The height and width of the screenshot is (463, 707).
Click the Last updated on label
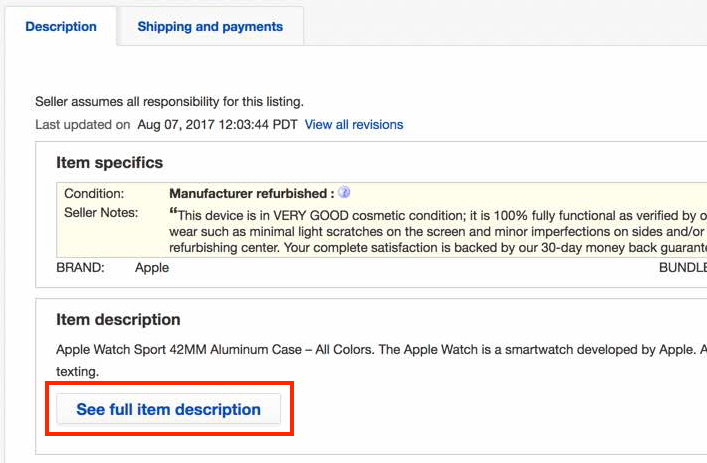click(82, 125)
